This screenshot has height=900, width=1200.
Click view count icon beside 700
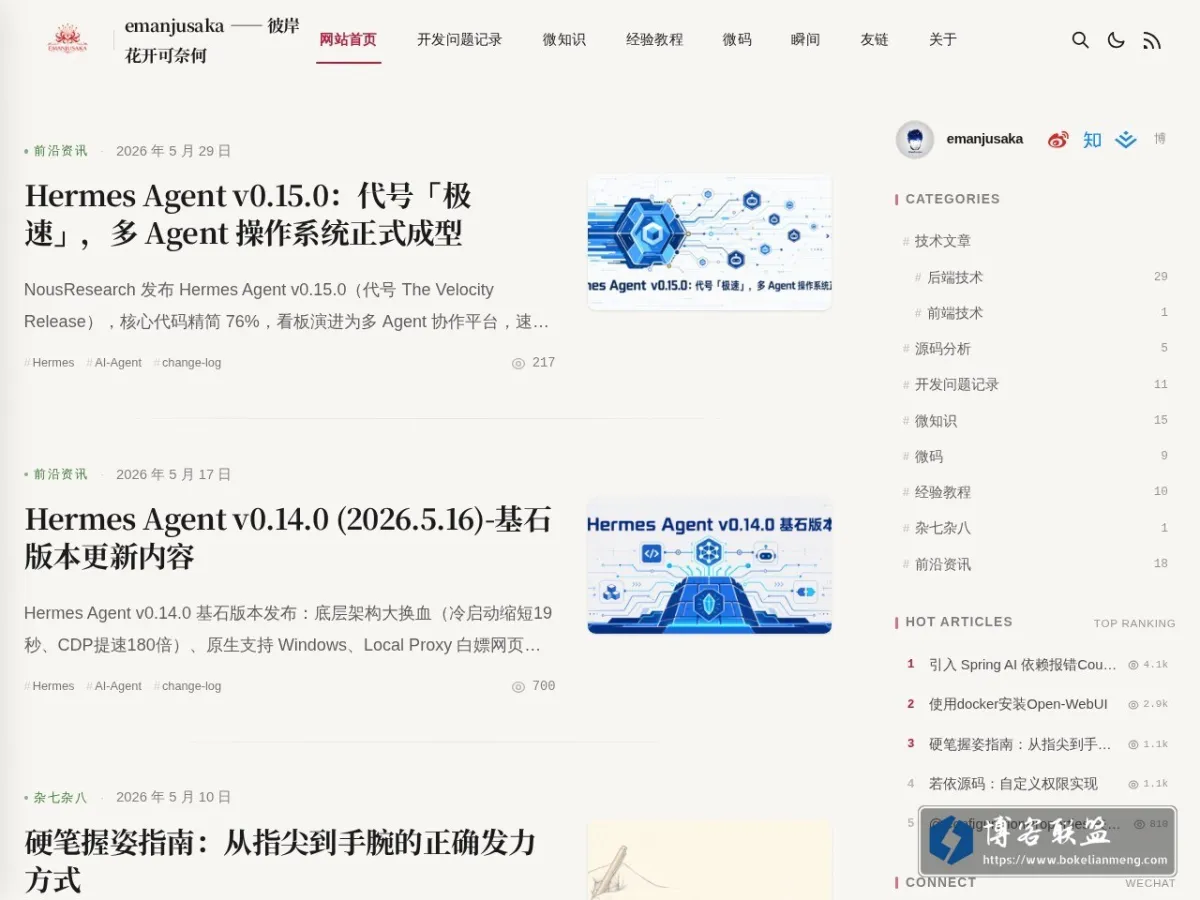click(x=518, y=686)
